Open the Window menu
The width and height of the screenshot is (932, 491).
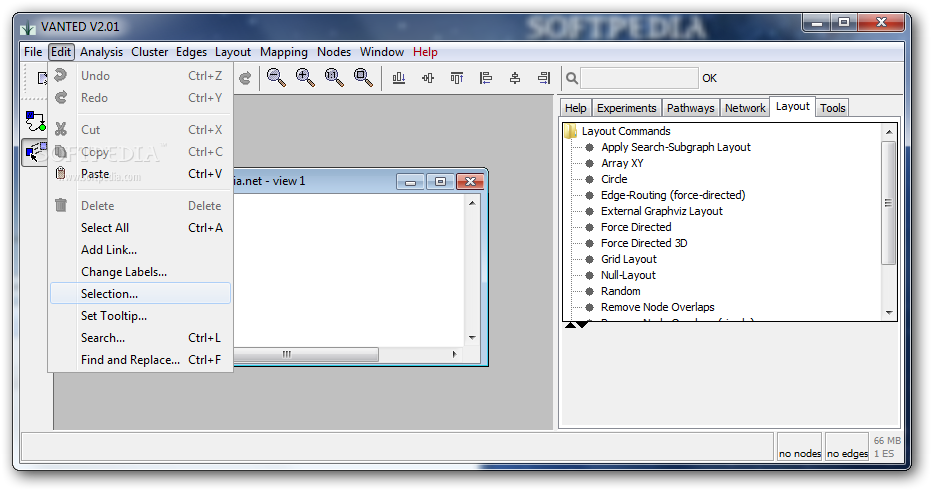click(x=382, y=52)
